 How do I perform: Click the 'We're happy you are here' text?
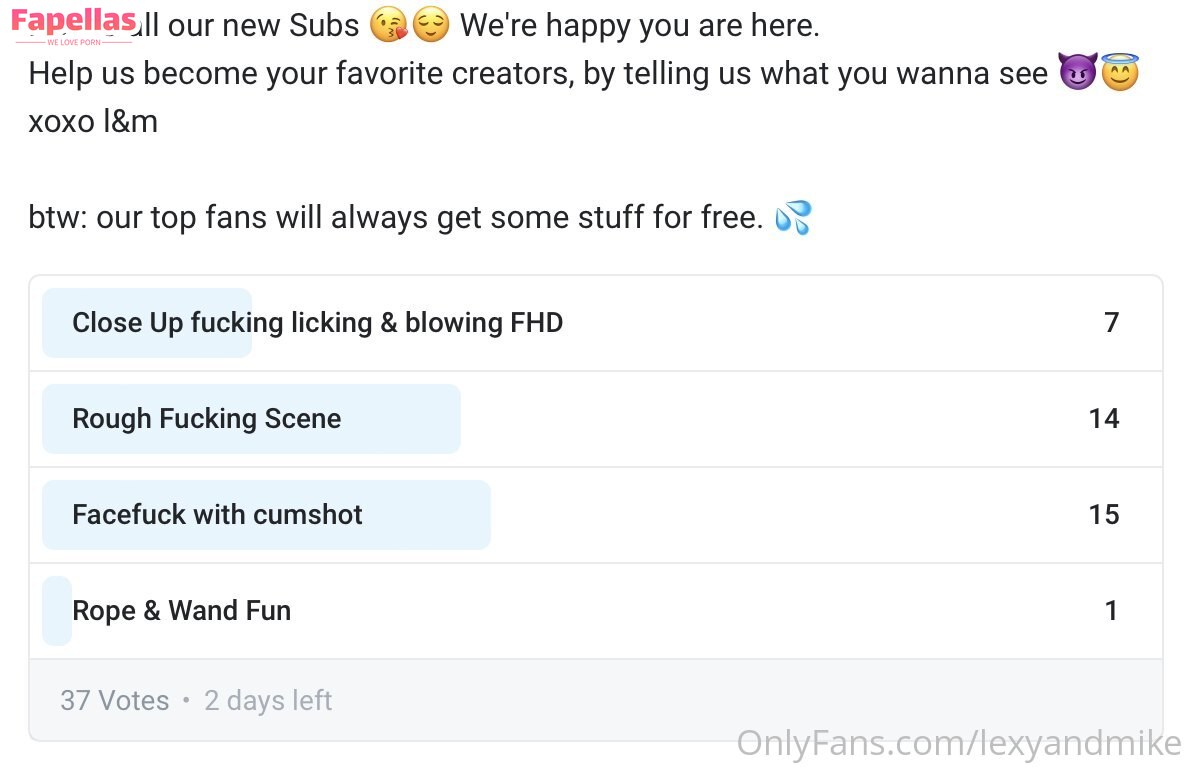[639, 25]
